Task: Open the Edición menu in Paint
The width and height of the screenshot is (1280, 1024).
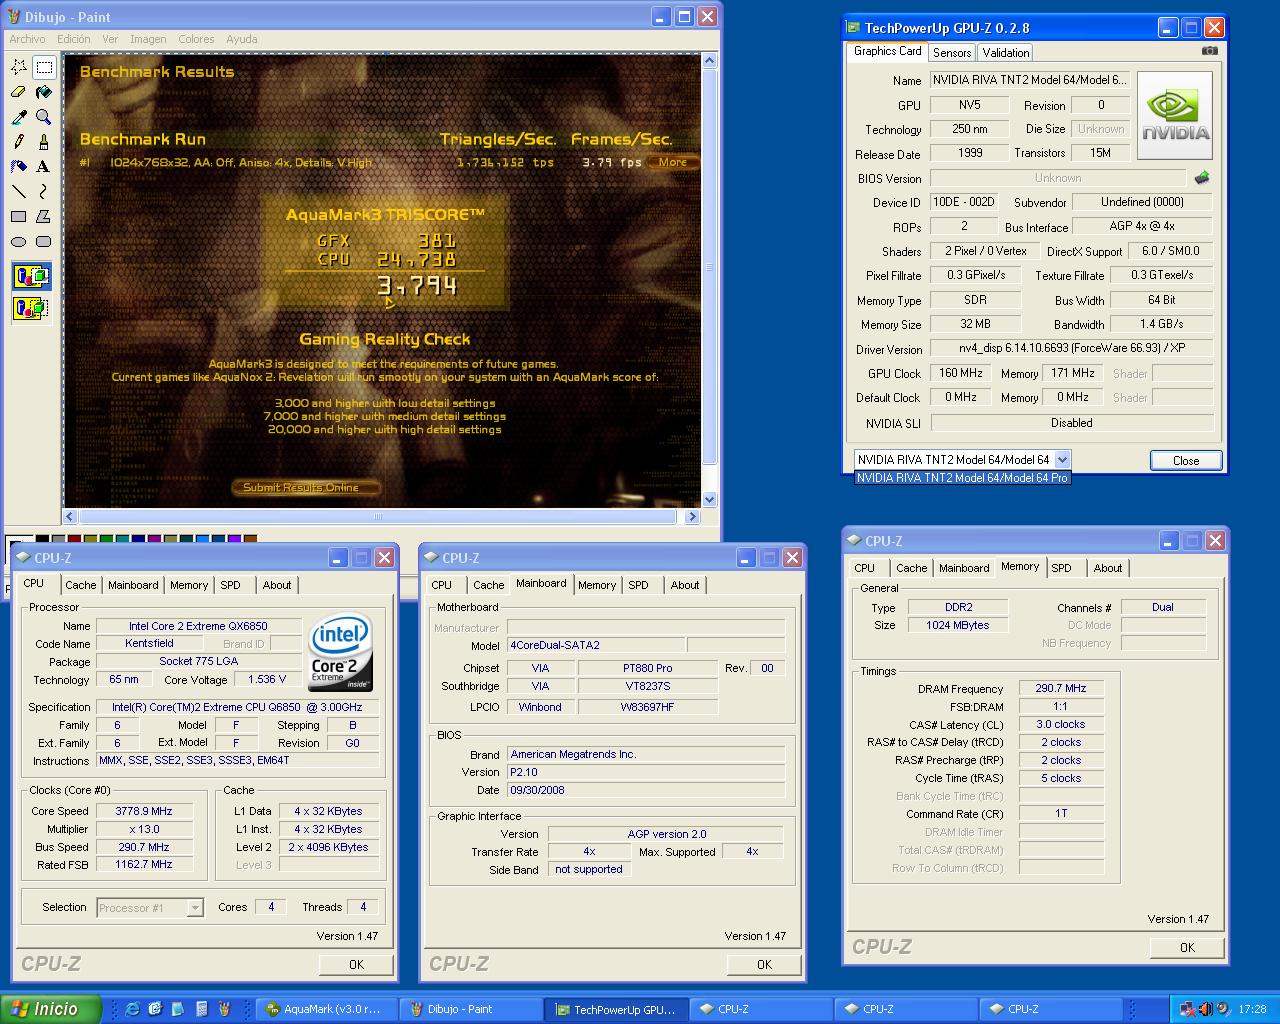Action: click(74, 39)
